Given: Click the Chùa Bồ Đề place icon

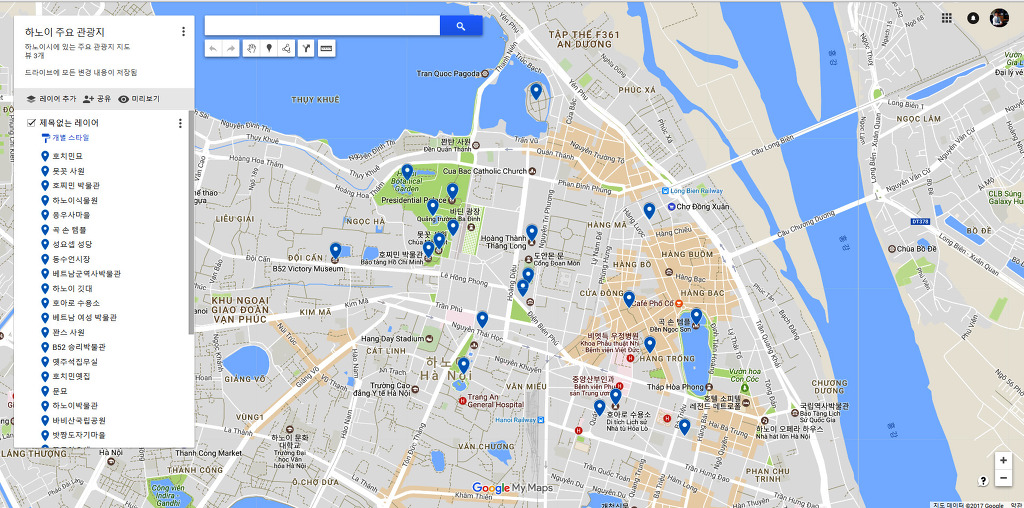Looking at the screenshot, I should coord(891,248).
